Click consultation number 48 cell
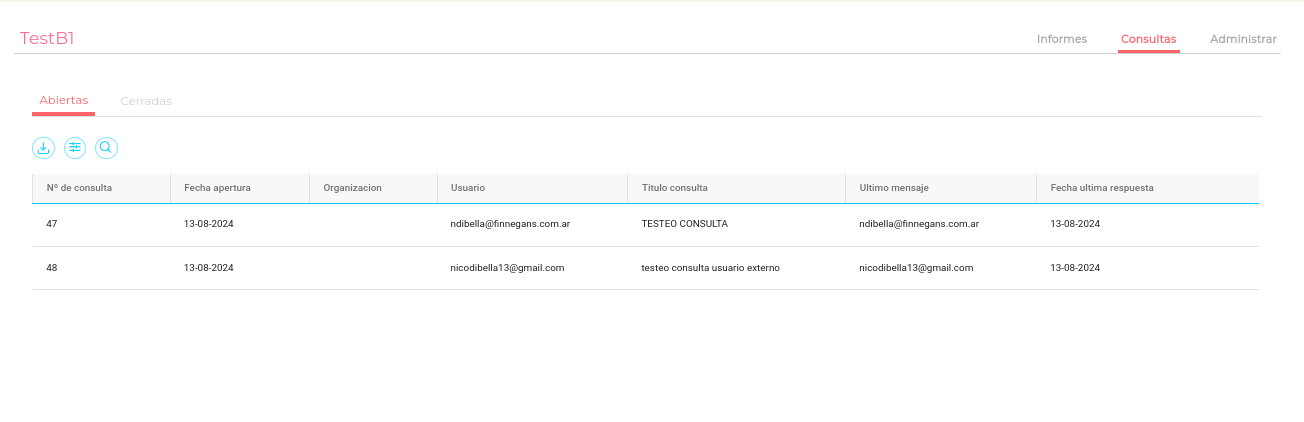Image resolution: width=1304 pixels, height=422 pixels. (52, 268)
